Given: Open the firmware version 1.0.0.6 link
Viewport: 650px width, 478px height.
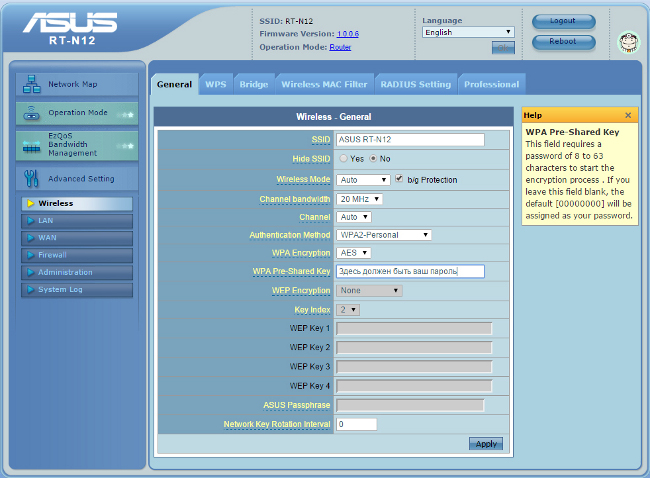Looking at the screenshot, I should pos(348,34).
